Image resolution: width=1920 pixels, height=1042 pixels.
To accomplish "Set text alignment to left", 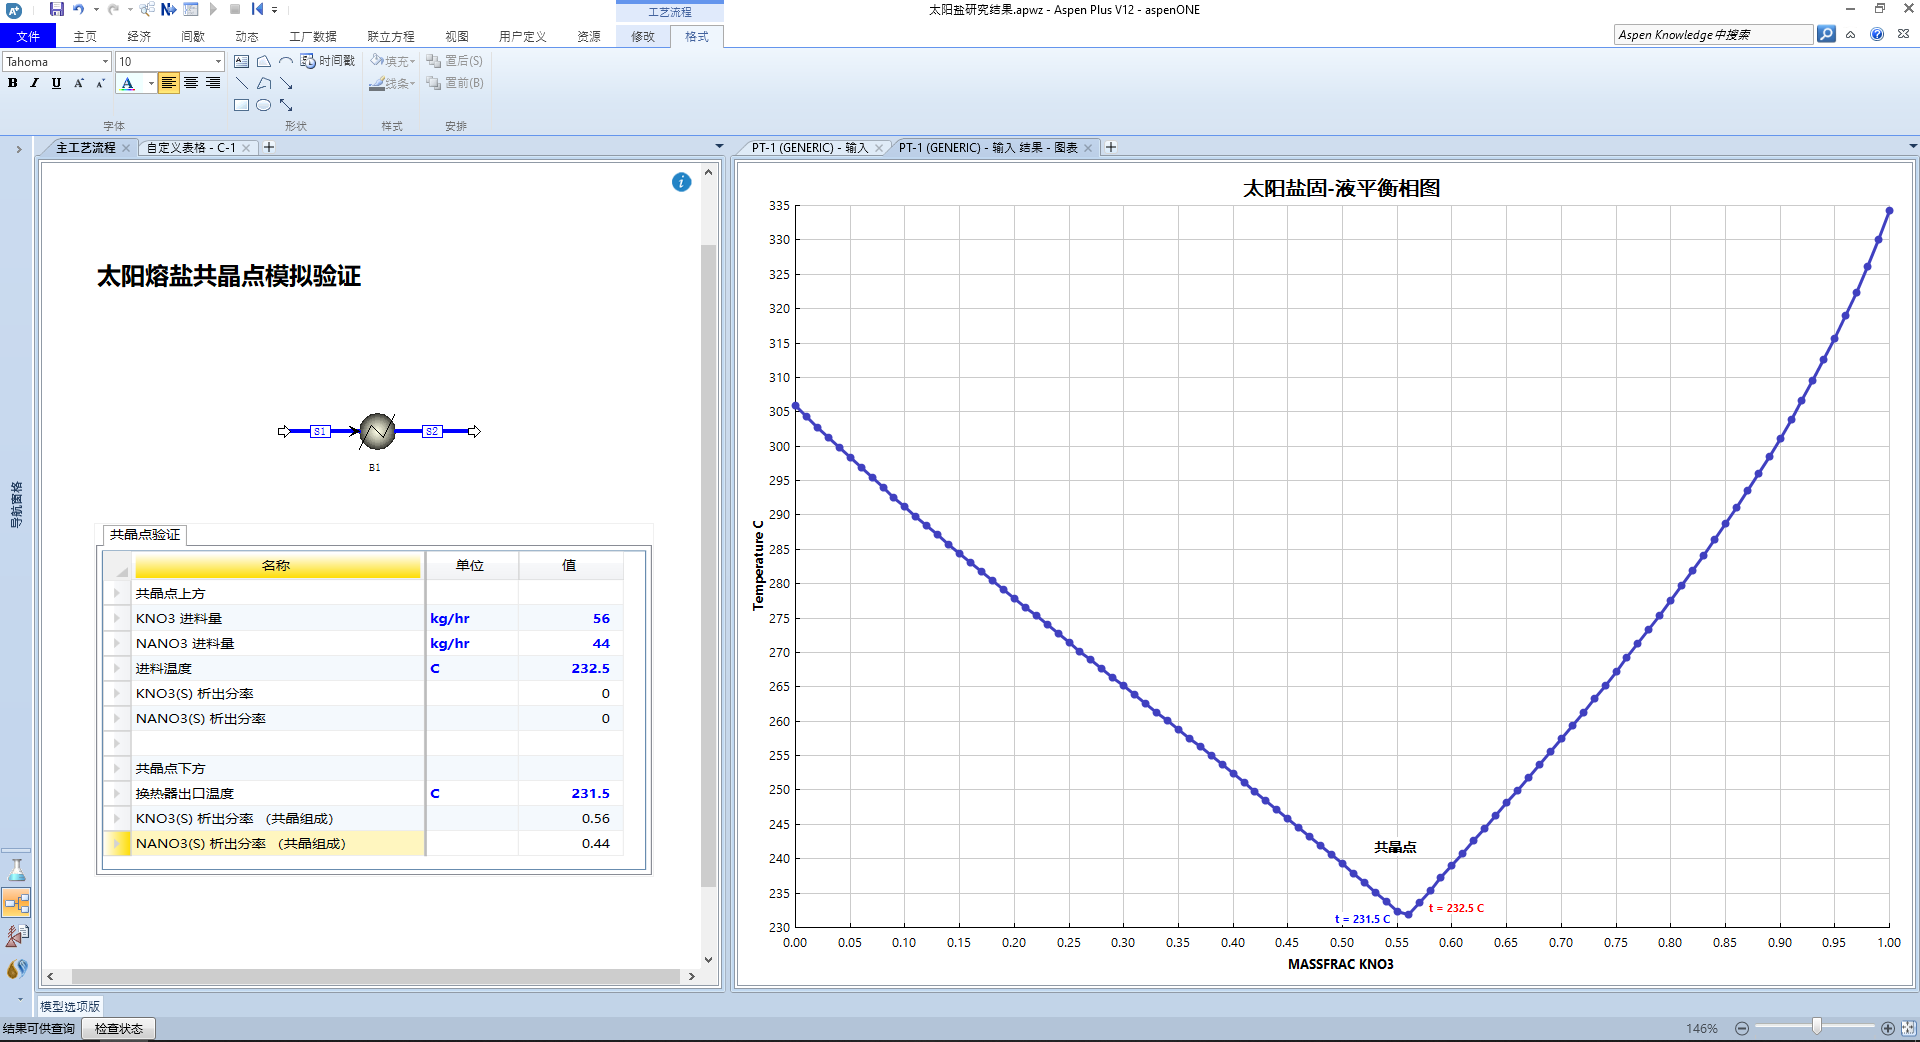I will coord(168,83).
